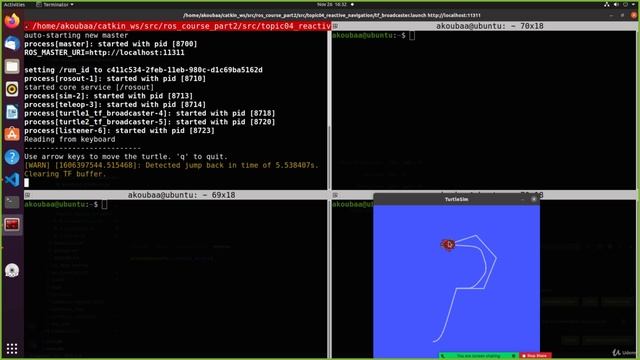Open the bottom-right terminal grouping icon

click(335, 195)
